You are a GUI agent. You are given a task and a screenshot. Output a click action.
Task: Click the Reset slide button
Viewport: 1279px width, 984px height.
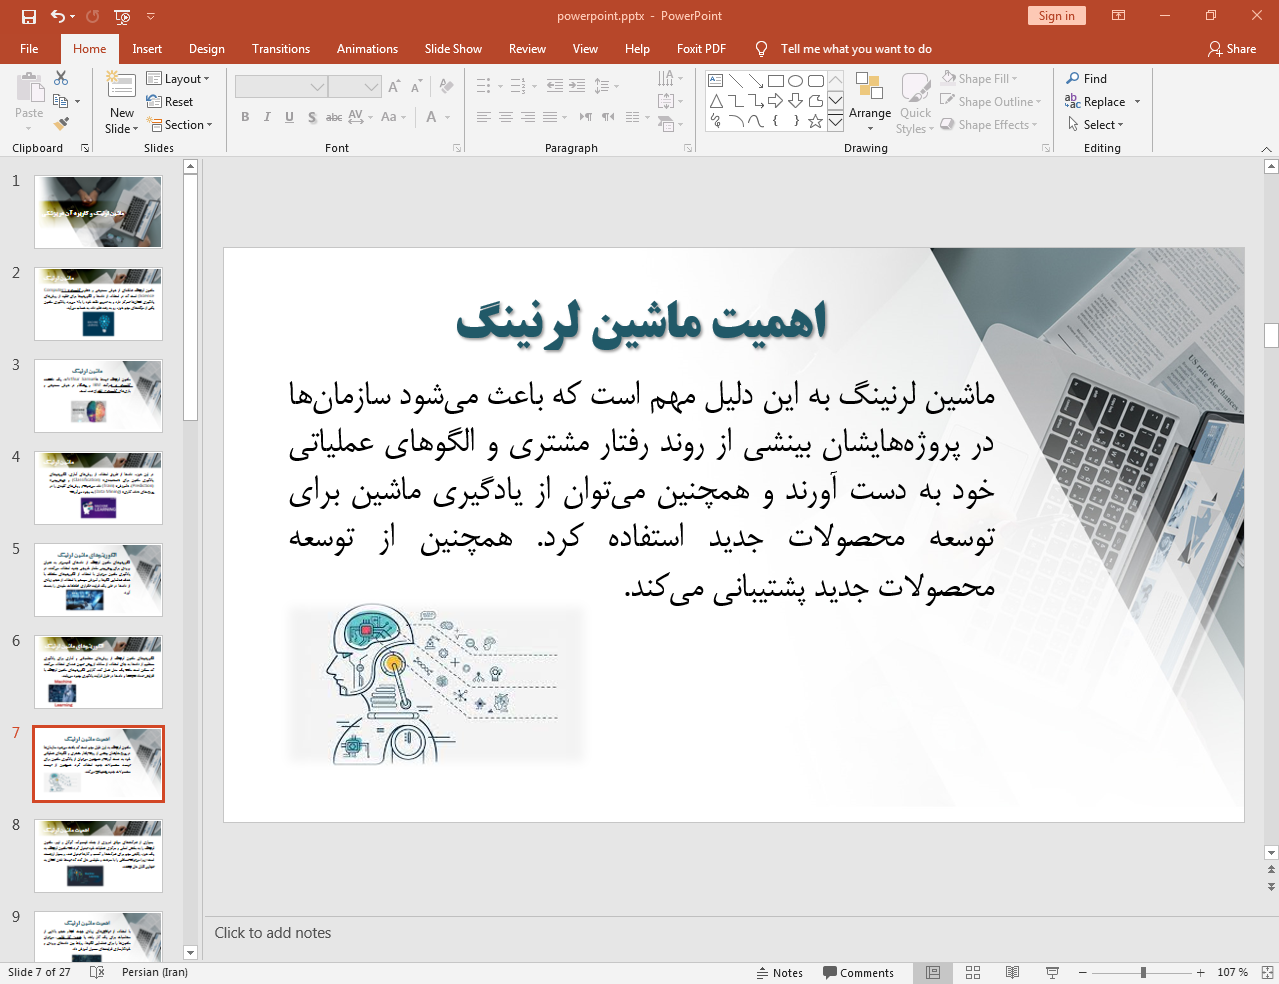click(x=170, y=101)
